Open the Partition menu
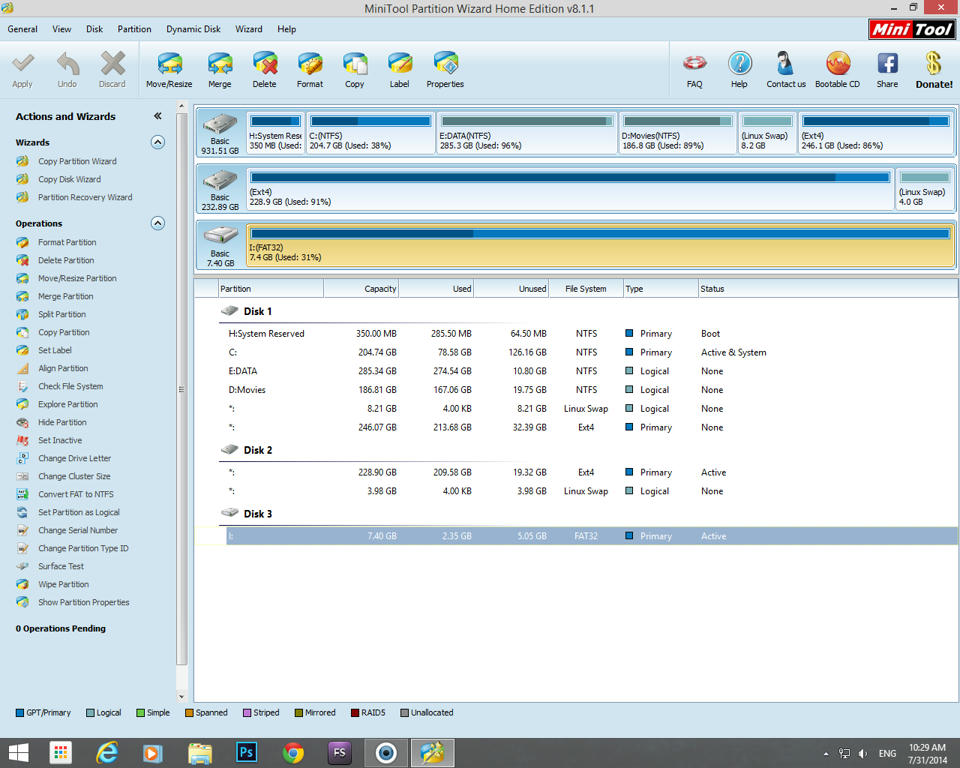The image size is (960, 768). [134, 29]
